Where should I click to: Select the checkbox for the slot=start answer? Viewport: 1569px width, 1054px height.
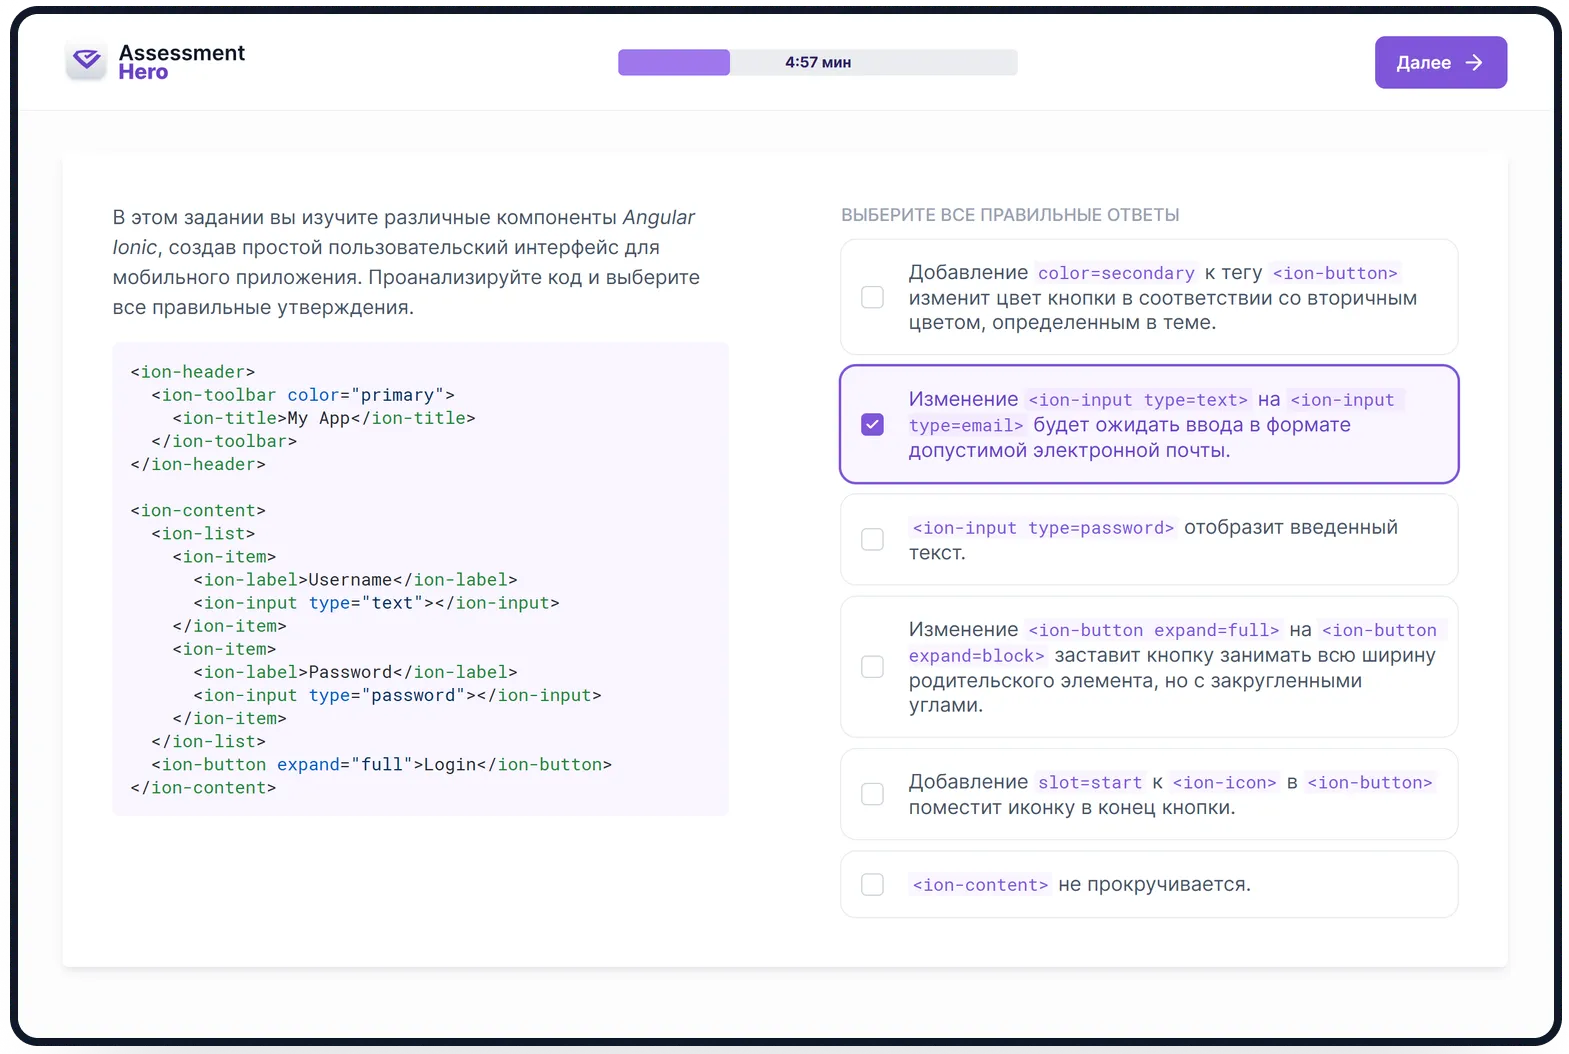click(x=872, y=794)
